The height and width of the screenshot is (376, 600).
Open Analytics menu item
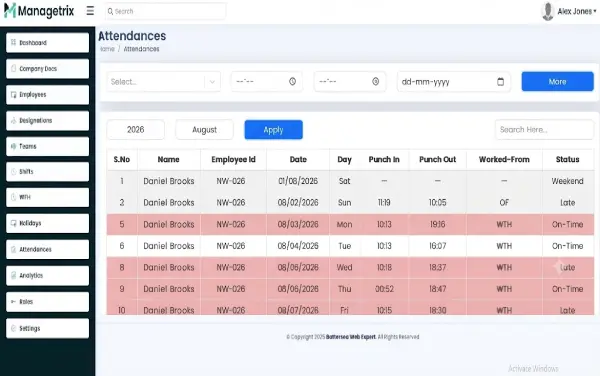click(47, 275)
